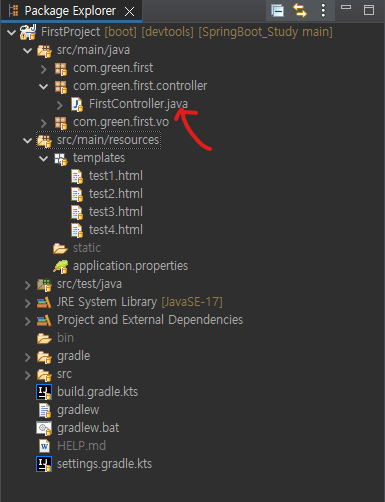This screenshot has height=502, width=385.
Task: Expand the src folder node
Action: pyautogui.click(x=27, y=375)
